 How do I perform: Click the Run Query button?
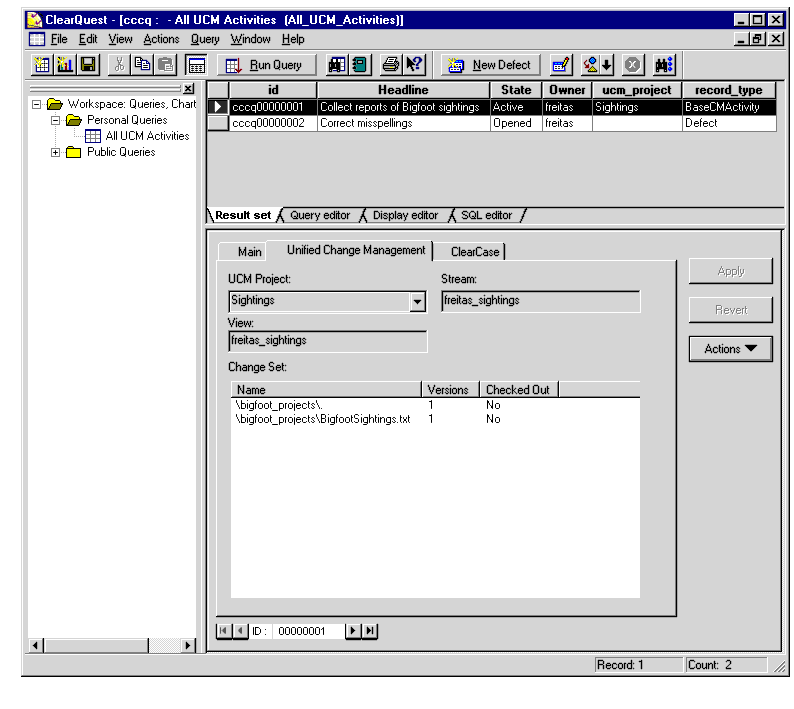266,65
